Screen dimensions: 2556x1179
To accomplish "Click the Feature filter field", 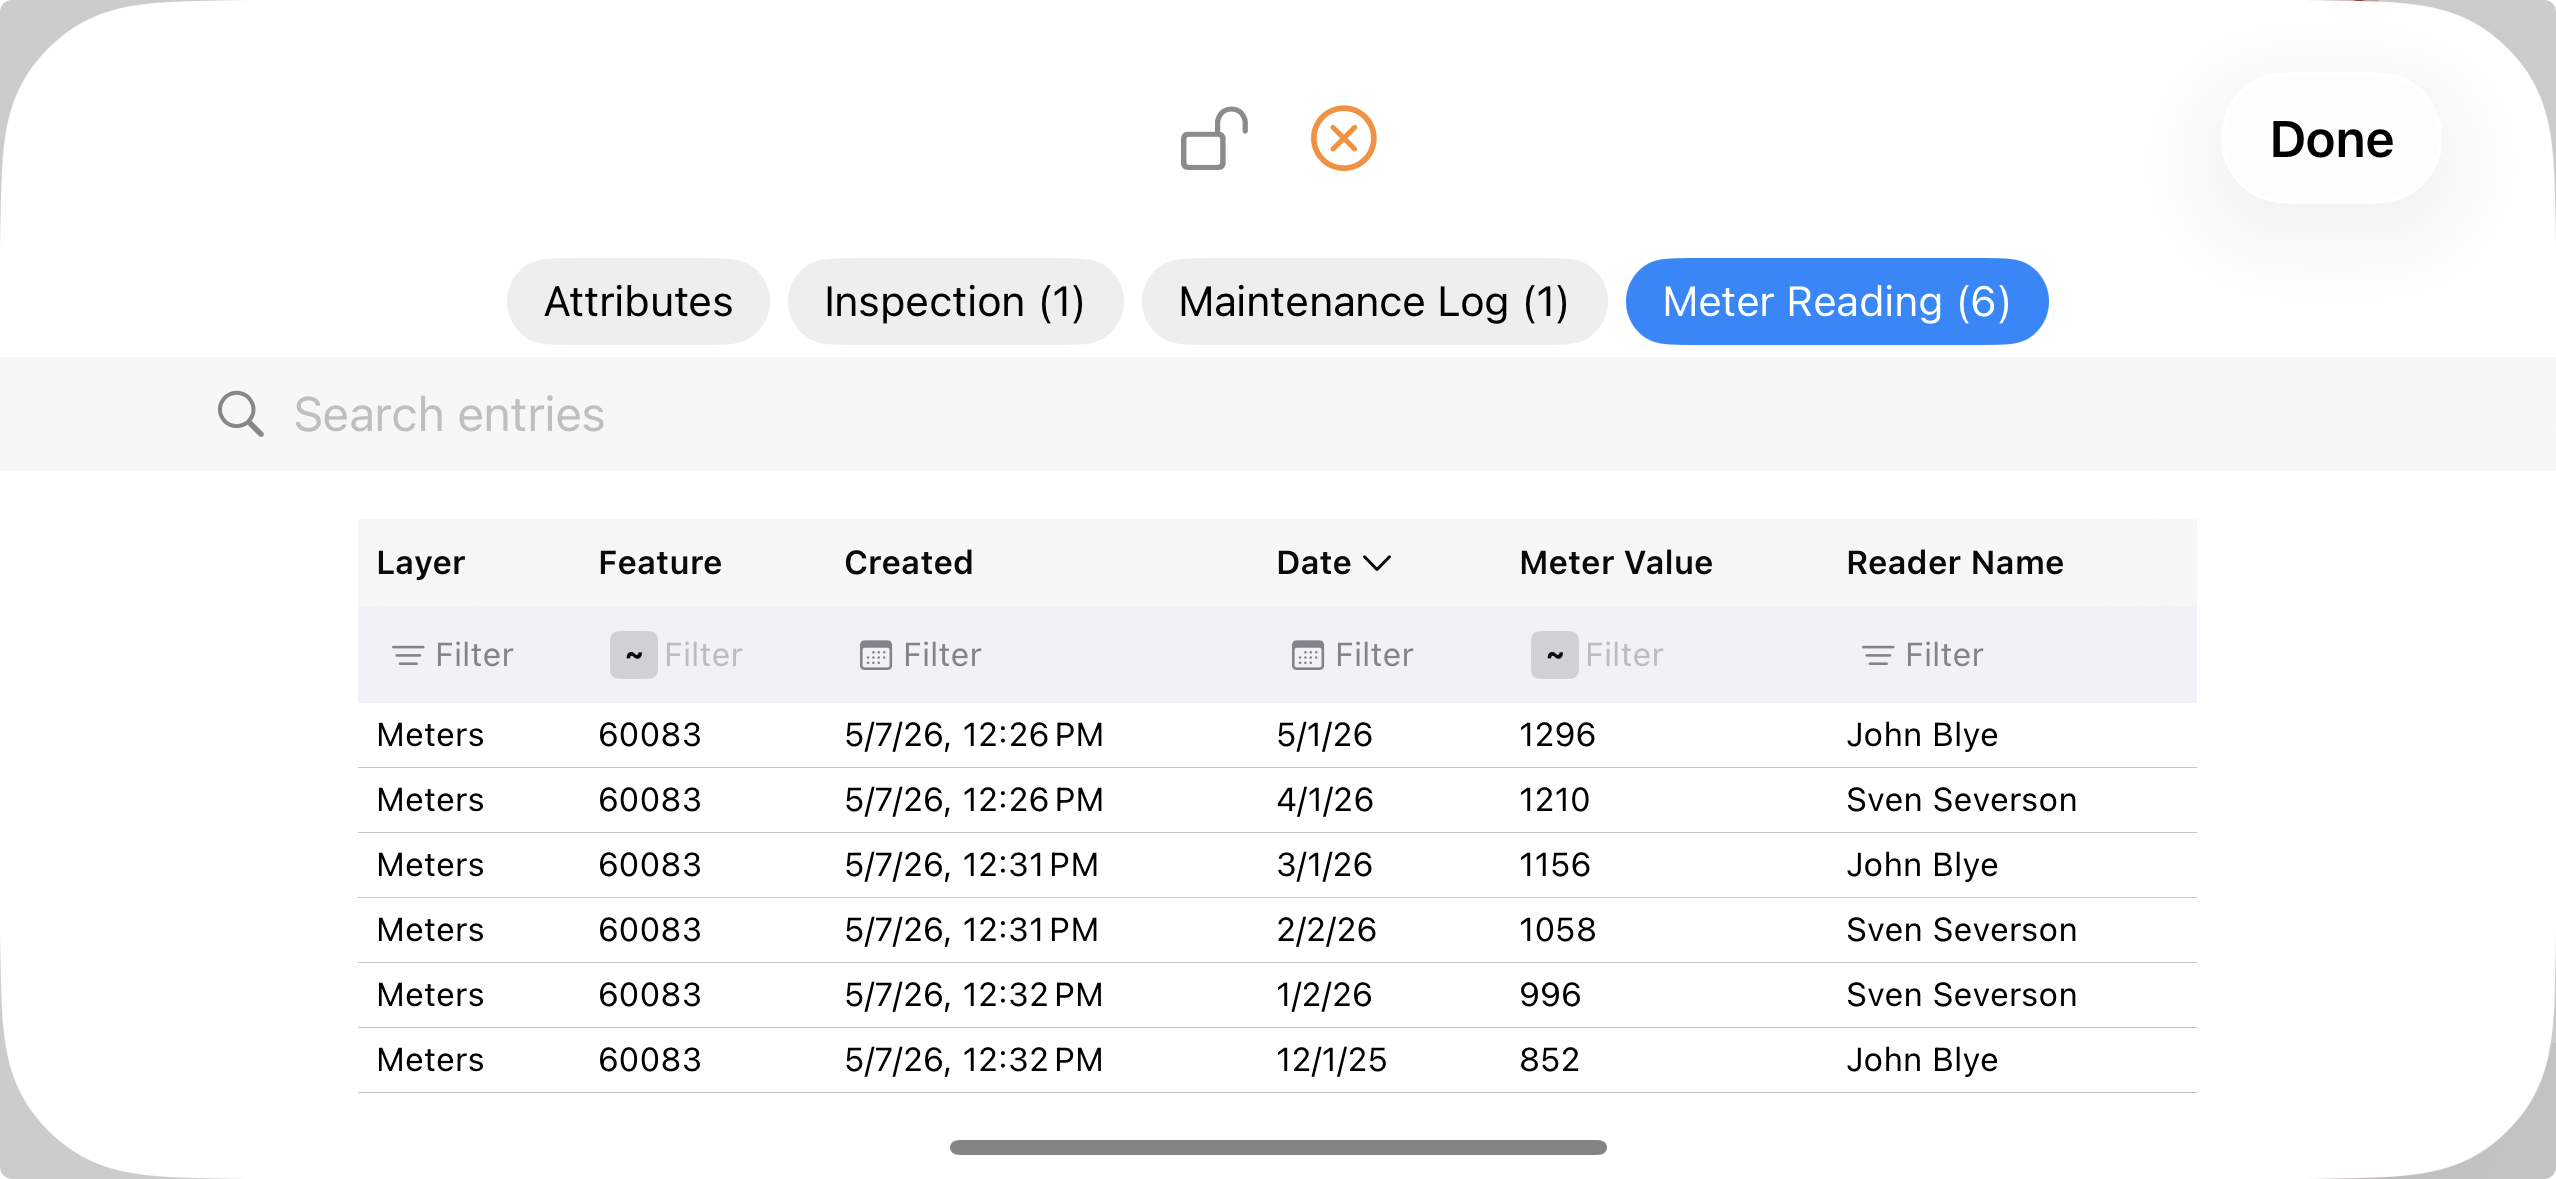I will pos(704,655).
